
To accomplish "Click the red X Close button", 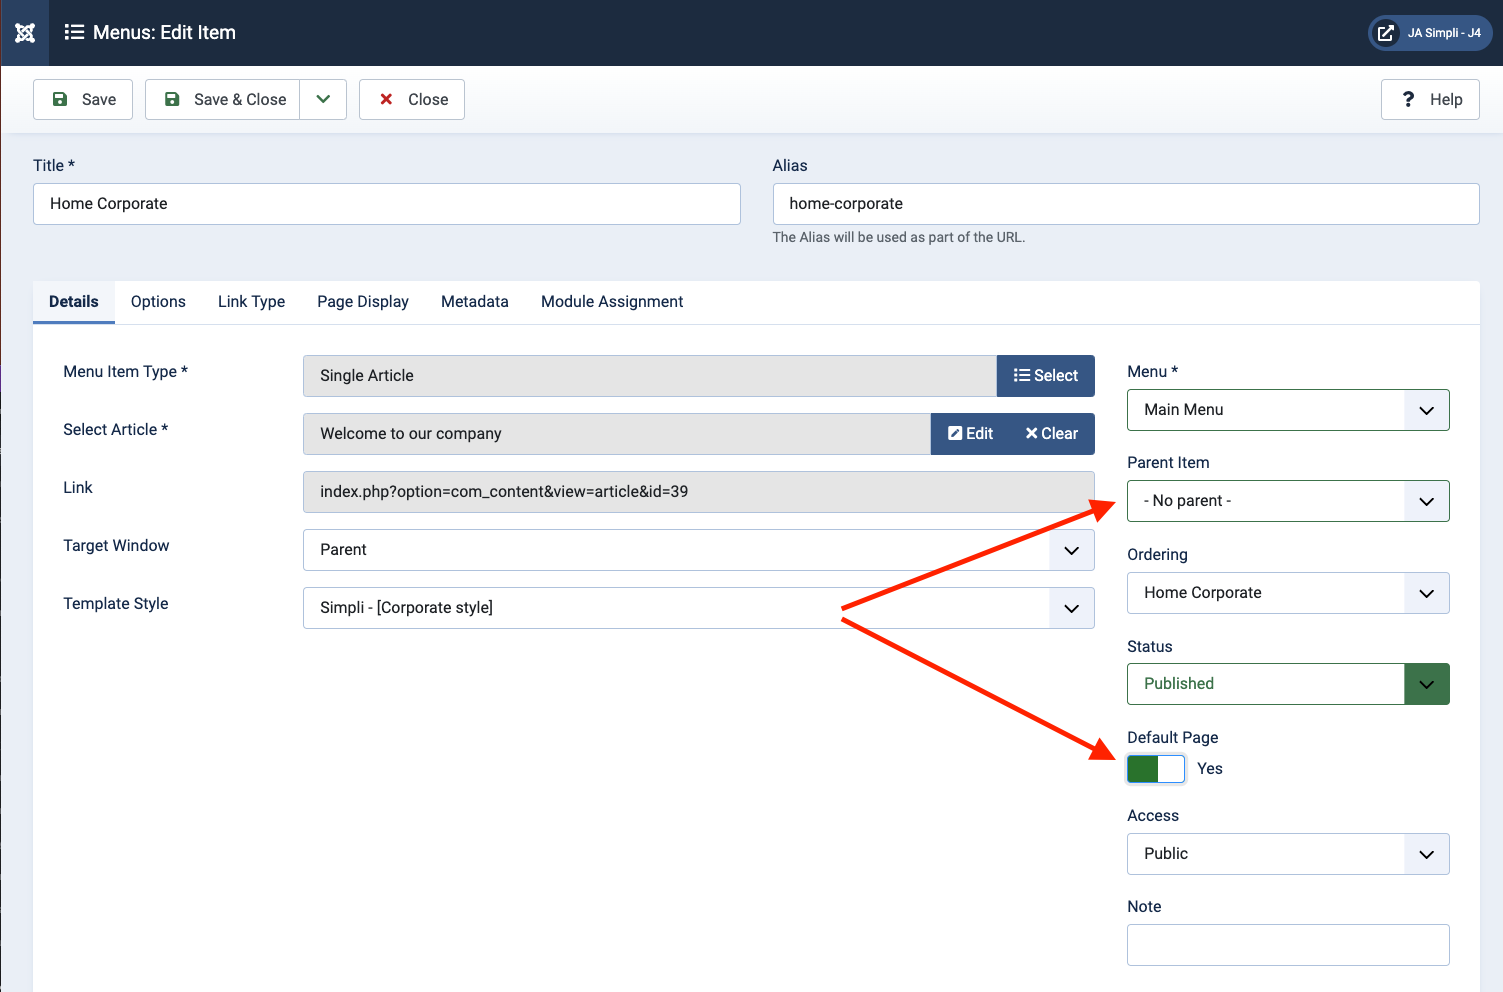I will coord(412,100).
